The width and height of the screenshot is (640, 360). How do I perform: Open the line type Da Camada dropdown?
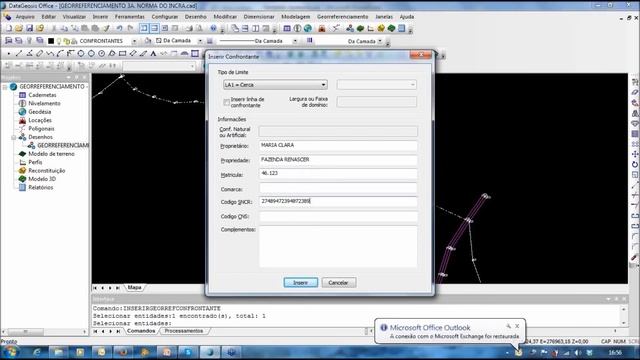[x=295, y=41]
